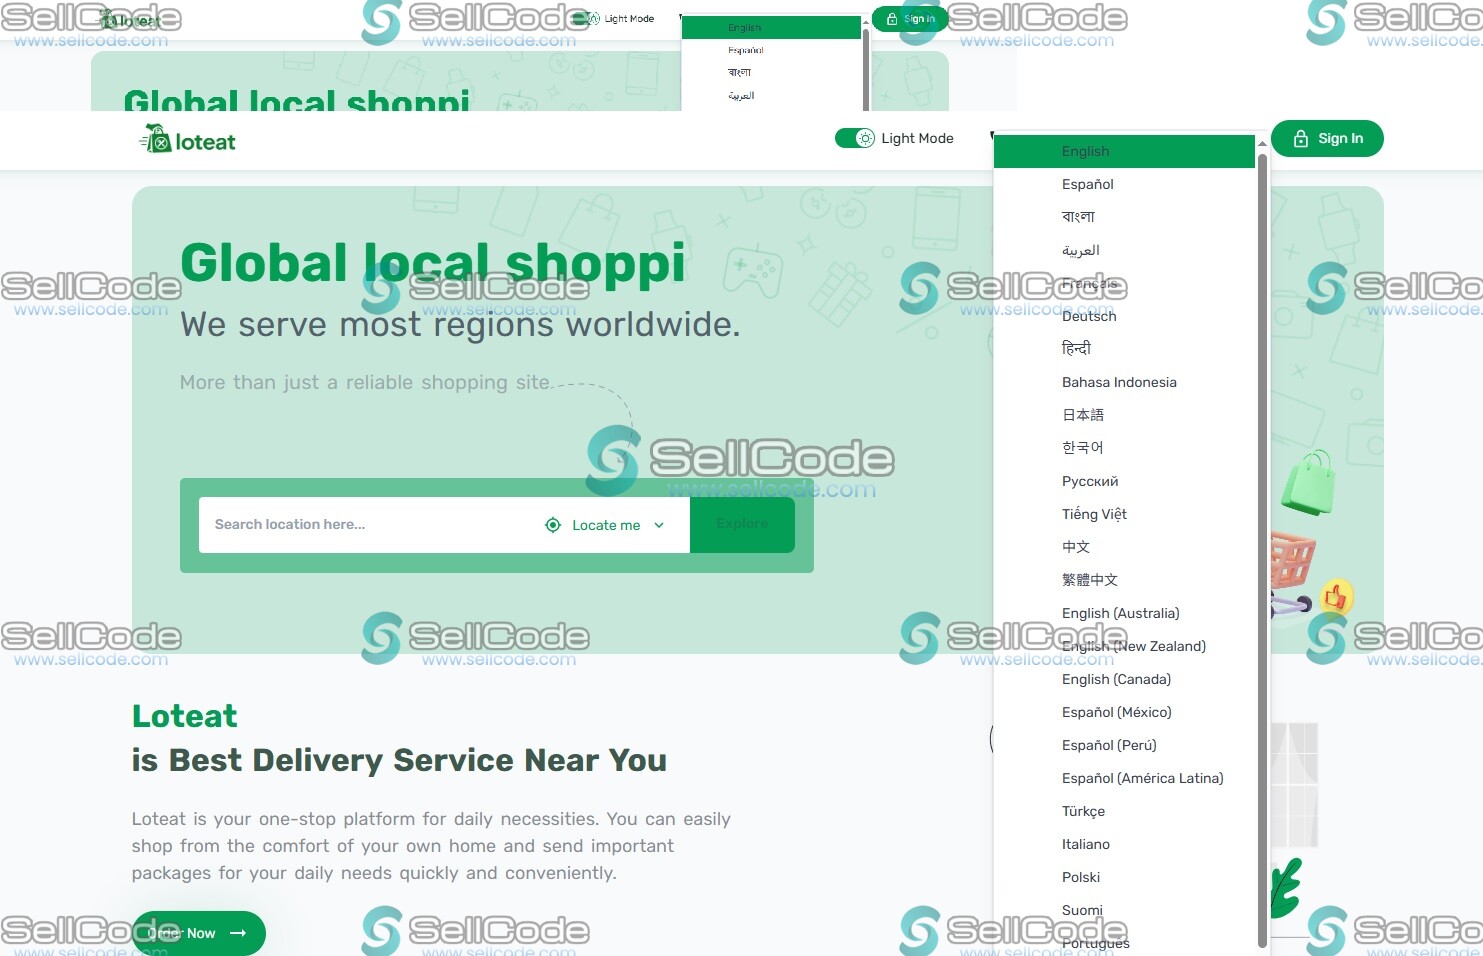Switch language to Türkçe
Screen dimensions: 1483x956
coord(1083,811)
